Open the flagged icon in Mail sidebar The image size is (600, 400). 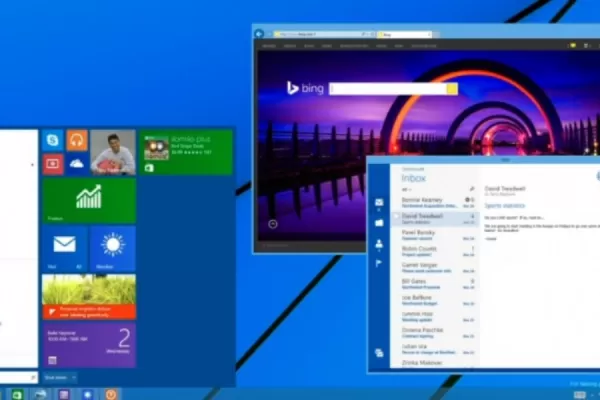379,263
